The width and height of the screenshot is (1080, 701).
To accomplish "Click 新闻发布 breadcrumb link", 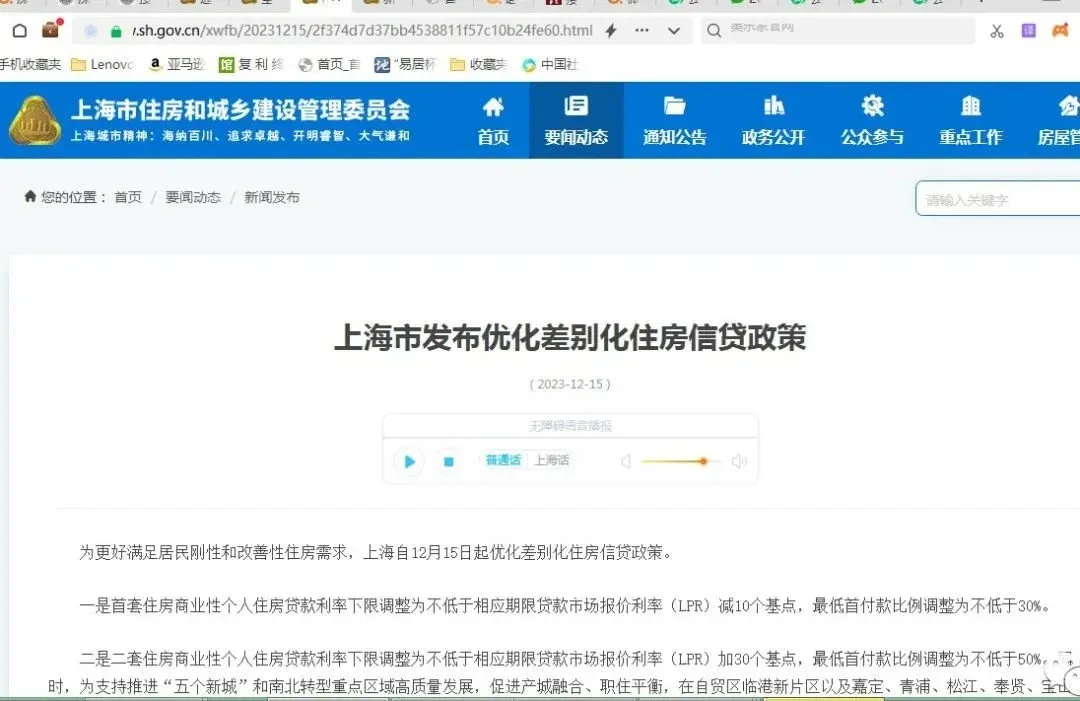I will coord(272,197).
